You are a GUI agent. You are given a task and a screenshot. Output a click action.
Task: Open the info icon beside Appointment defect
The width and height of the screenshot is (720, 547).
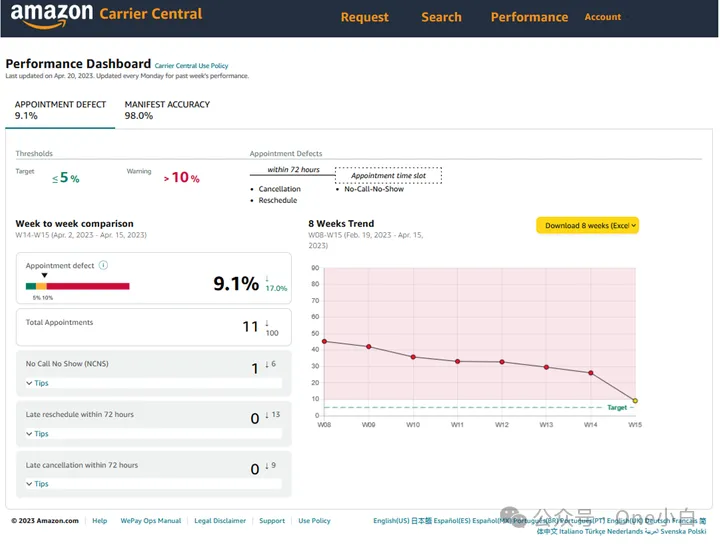[x=103, y=265]
